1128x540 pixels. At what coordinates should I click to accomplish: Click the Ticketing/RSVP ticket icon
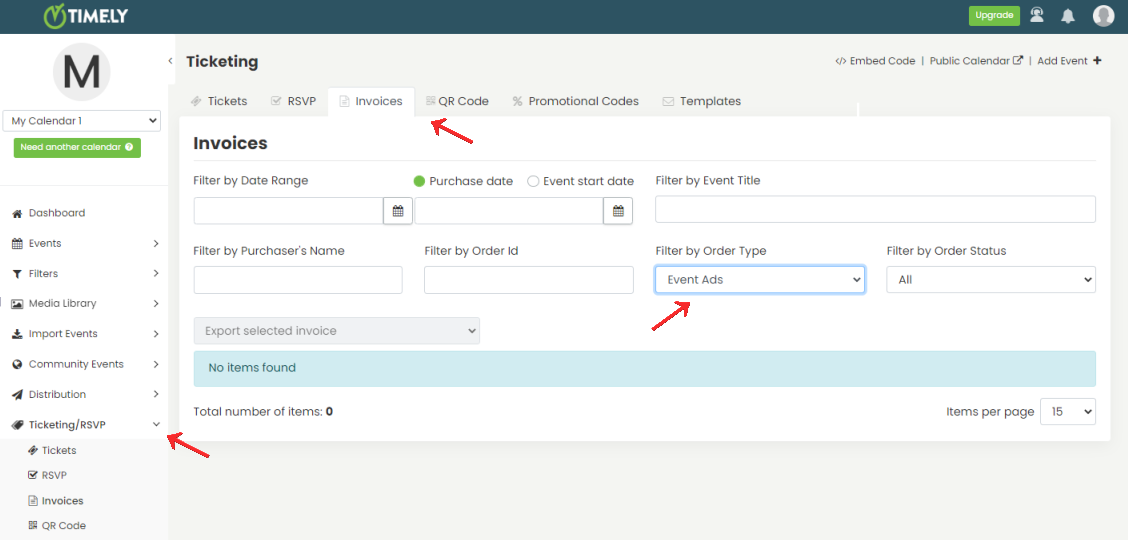point(17,425)
